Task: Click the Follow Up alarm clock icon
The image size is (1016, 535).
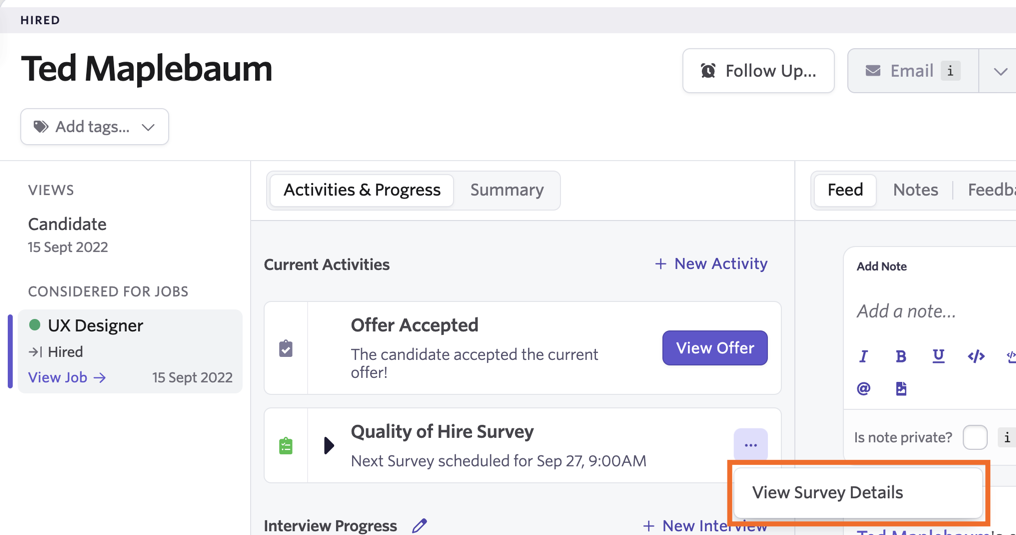Action: pyautogui.click(x=708, y=71)
